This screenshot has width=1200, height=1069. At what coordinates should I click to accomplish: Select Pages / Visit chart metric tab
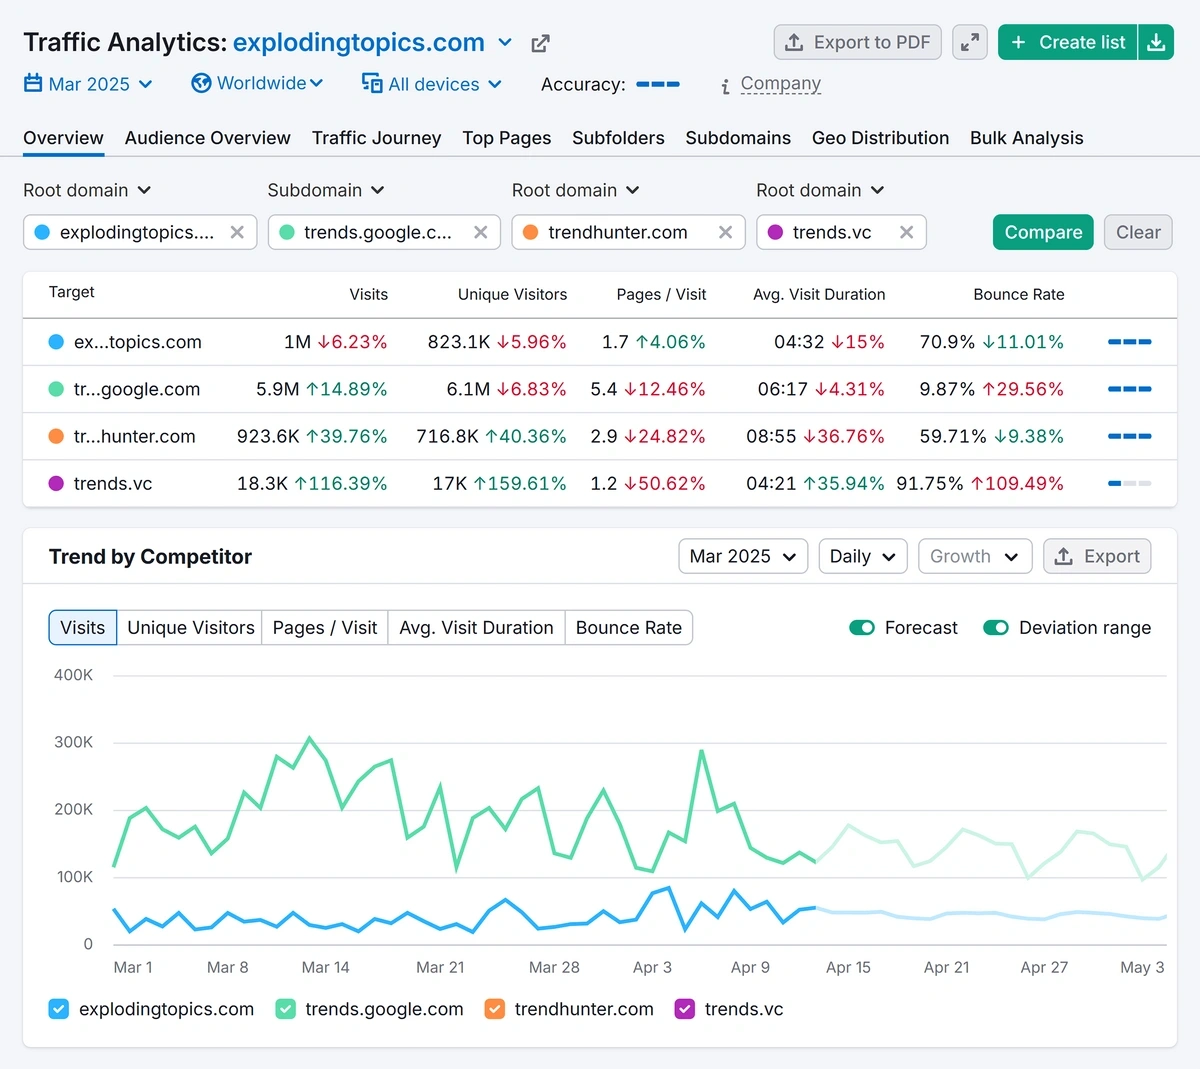(325, 628)
